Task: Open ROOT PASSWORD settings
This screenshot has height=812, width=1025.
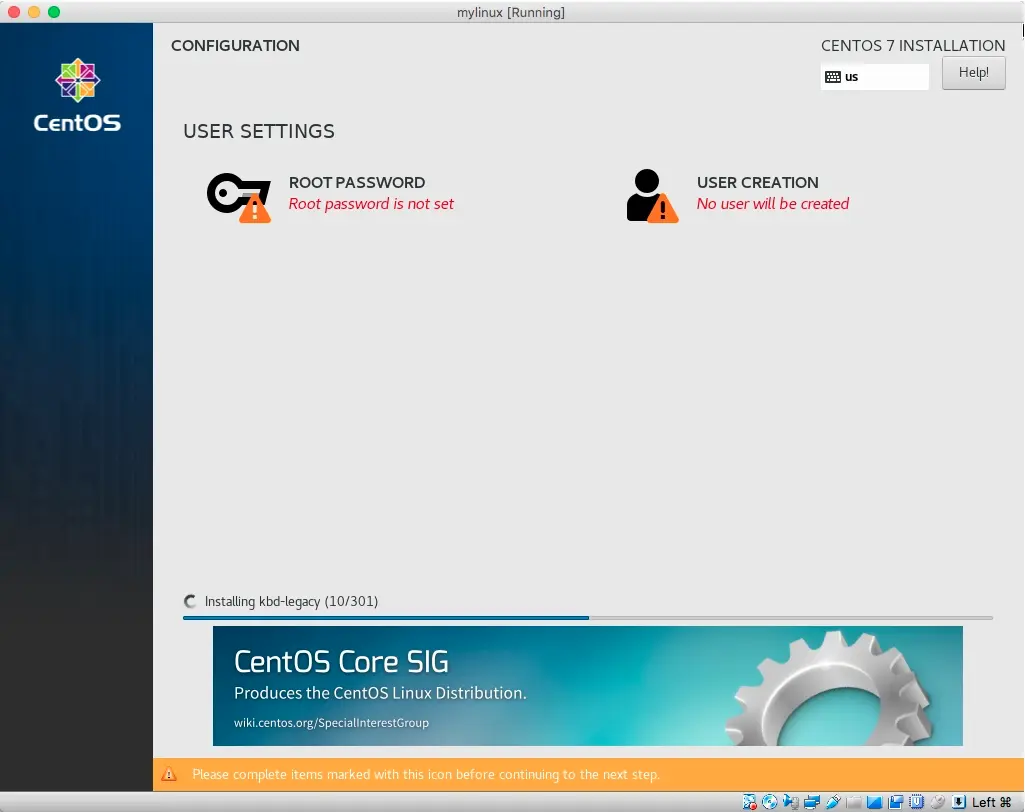Action: [x=357, y=182]
